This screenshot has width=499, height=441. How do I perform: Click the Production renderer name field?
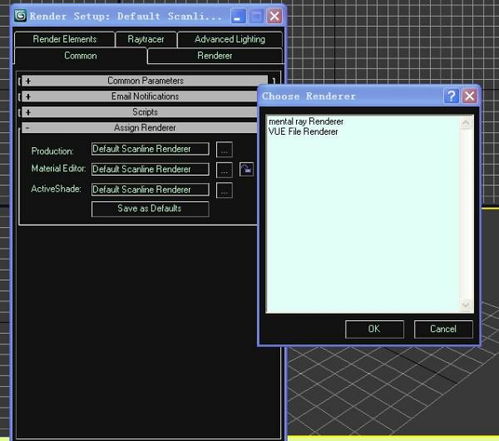(x=150, y=149)
